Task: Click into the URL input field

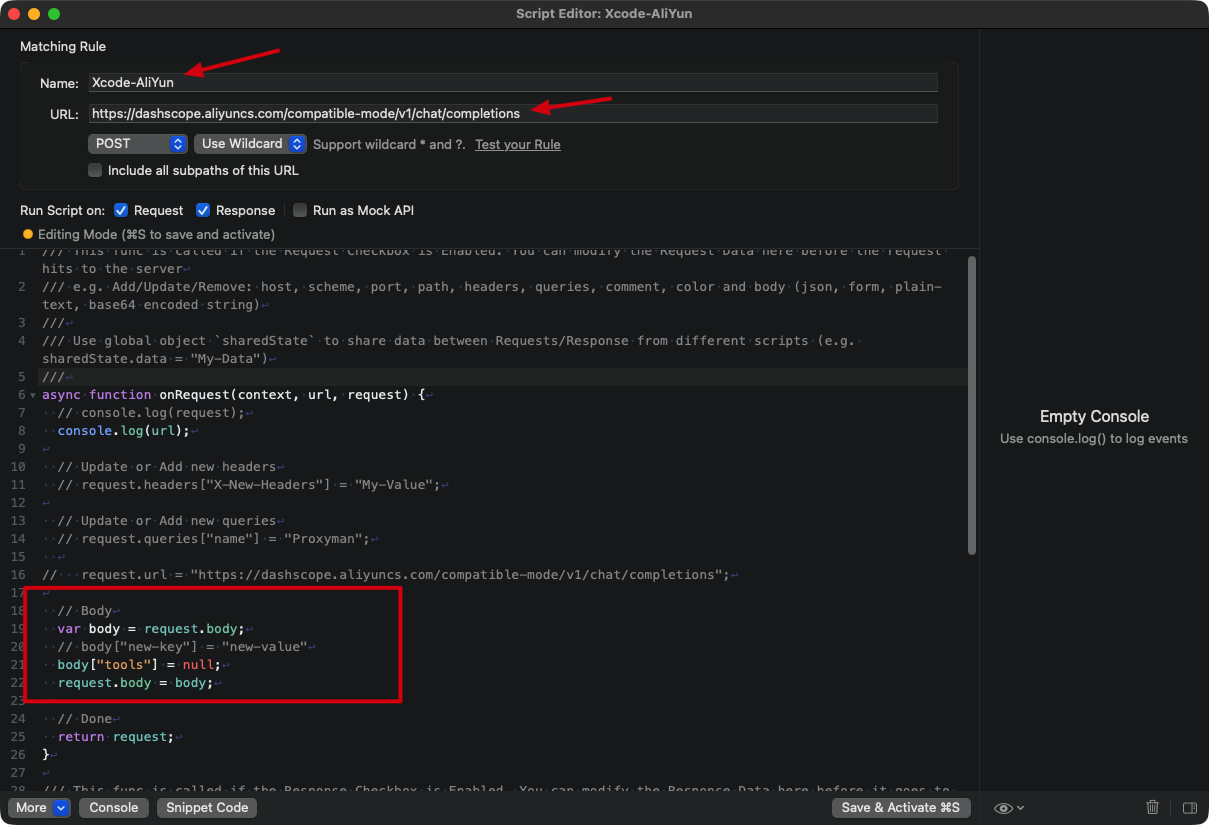Action: (513, 113)
